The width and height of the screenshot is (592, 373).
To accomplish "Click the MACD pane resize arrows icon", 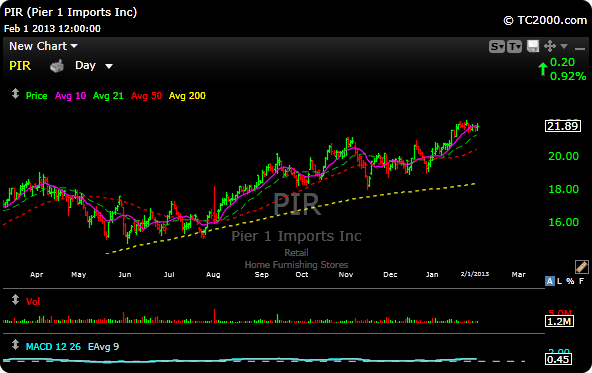I will (x=15, y=345).
